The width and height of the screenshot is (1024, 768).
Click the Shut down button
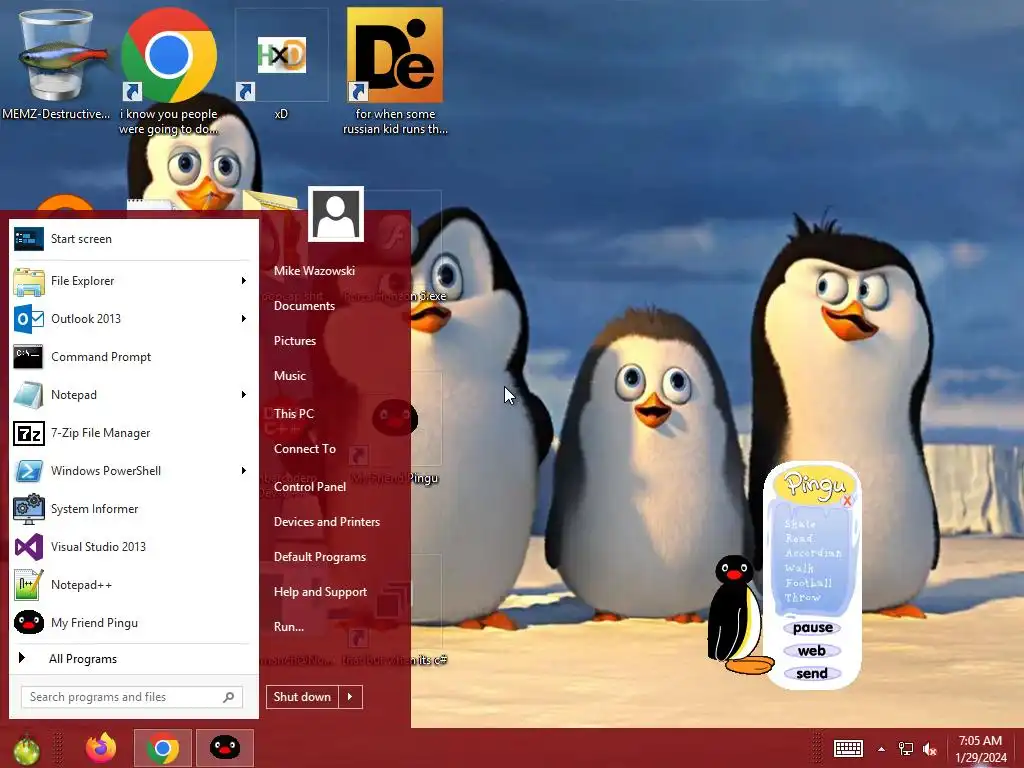pyautogui.click(x=302, y=697)
